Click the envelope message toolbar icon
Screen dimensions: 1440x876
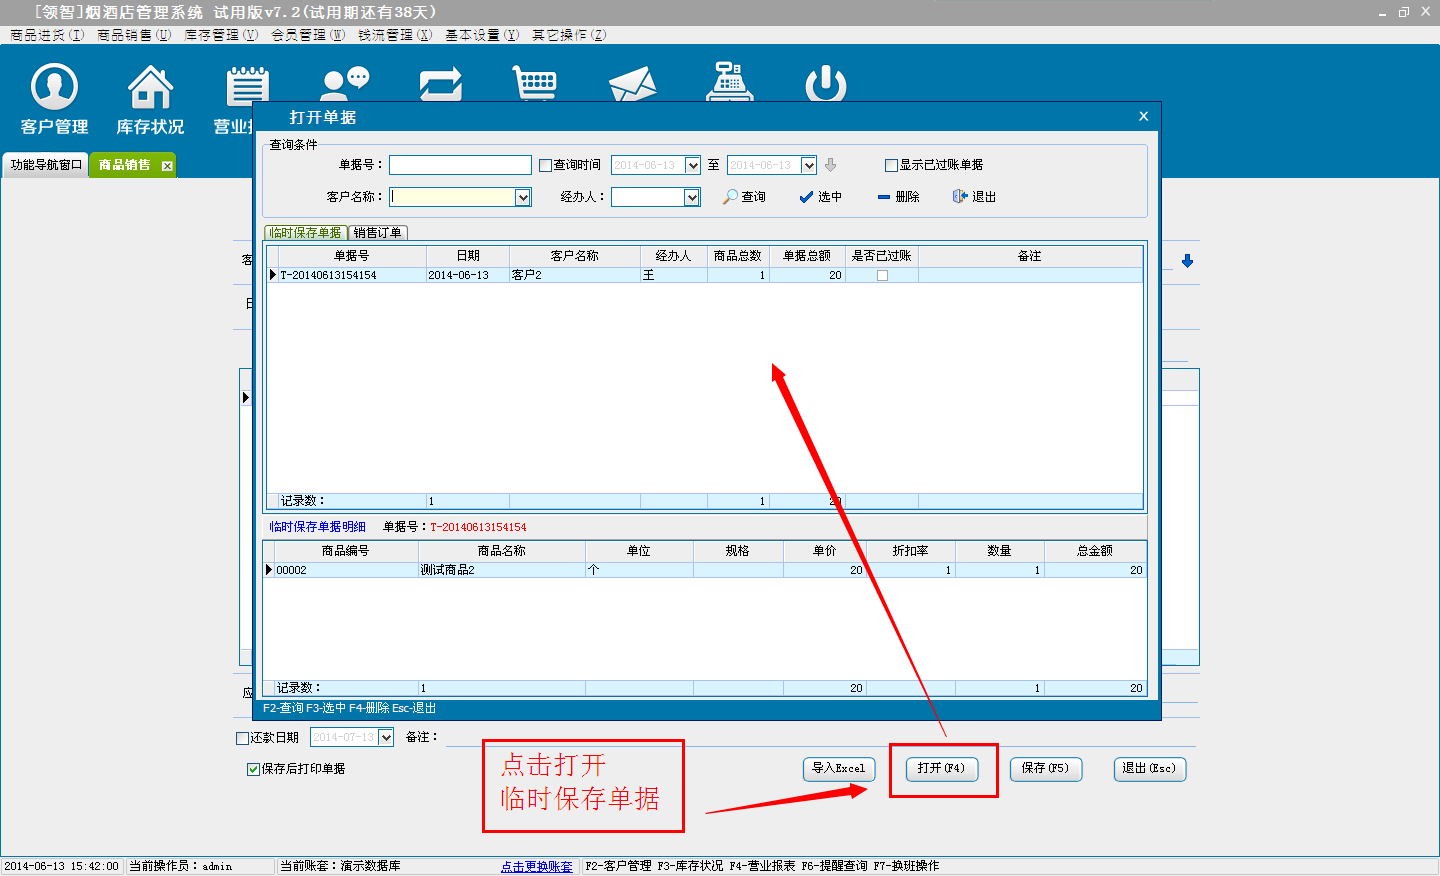632,85
